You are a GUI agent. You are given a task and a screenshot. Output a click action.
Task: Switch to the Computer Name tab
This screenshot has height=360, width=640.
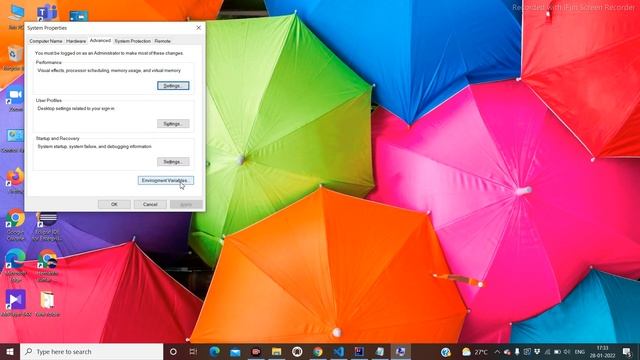coord(46,41)
